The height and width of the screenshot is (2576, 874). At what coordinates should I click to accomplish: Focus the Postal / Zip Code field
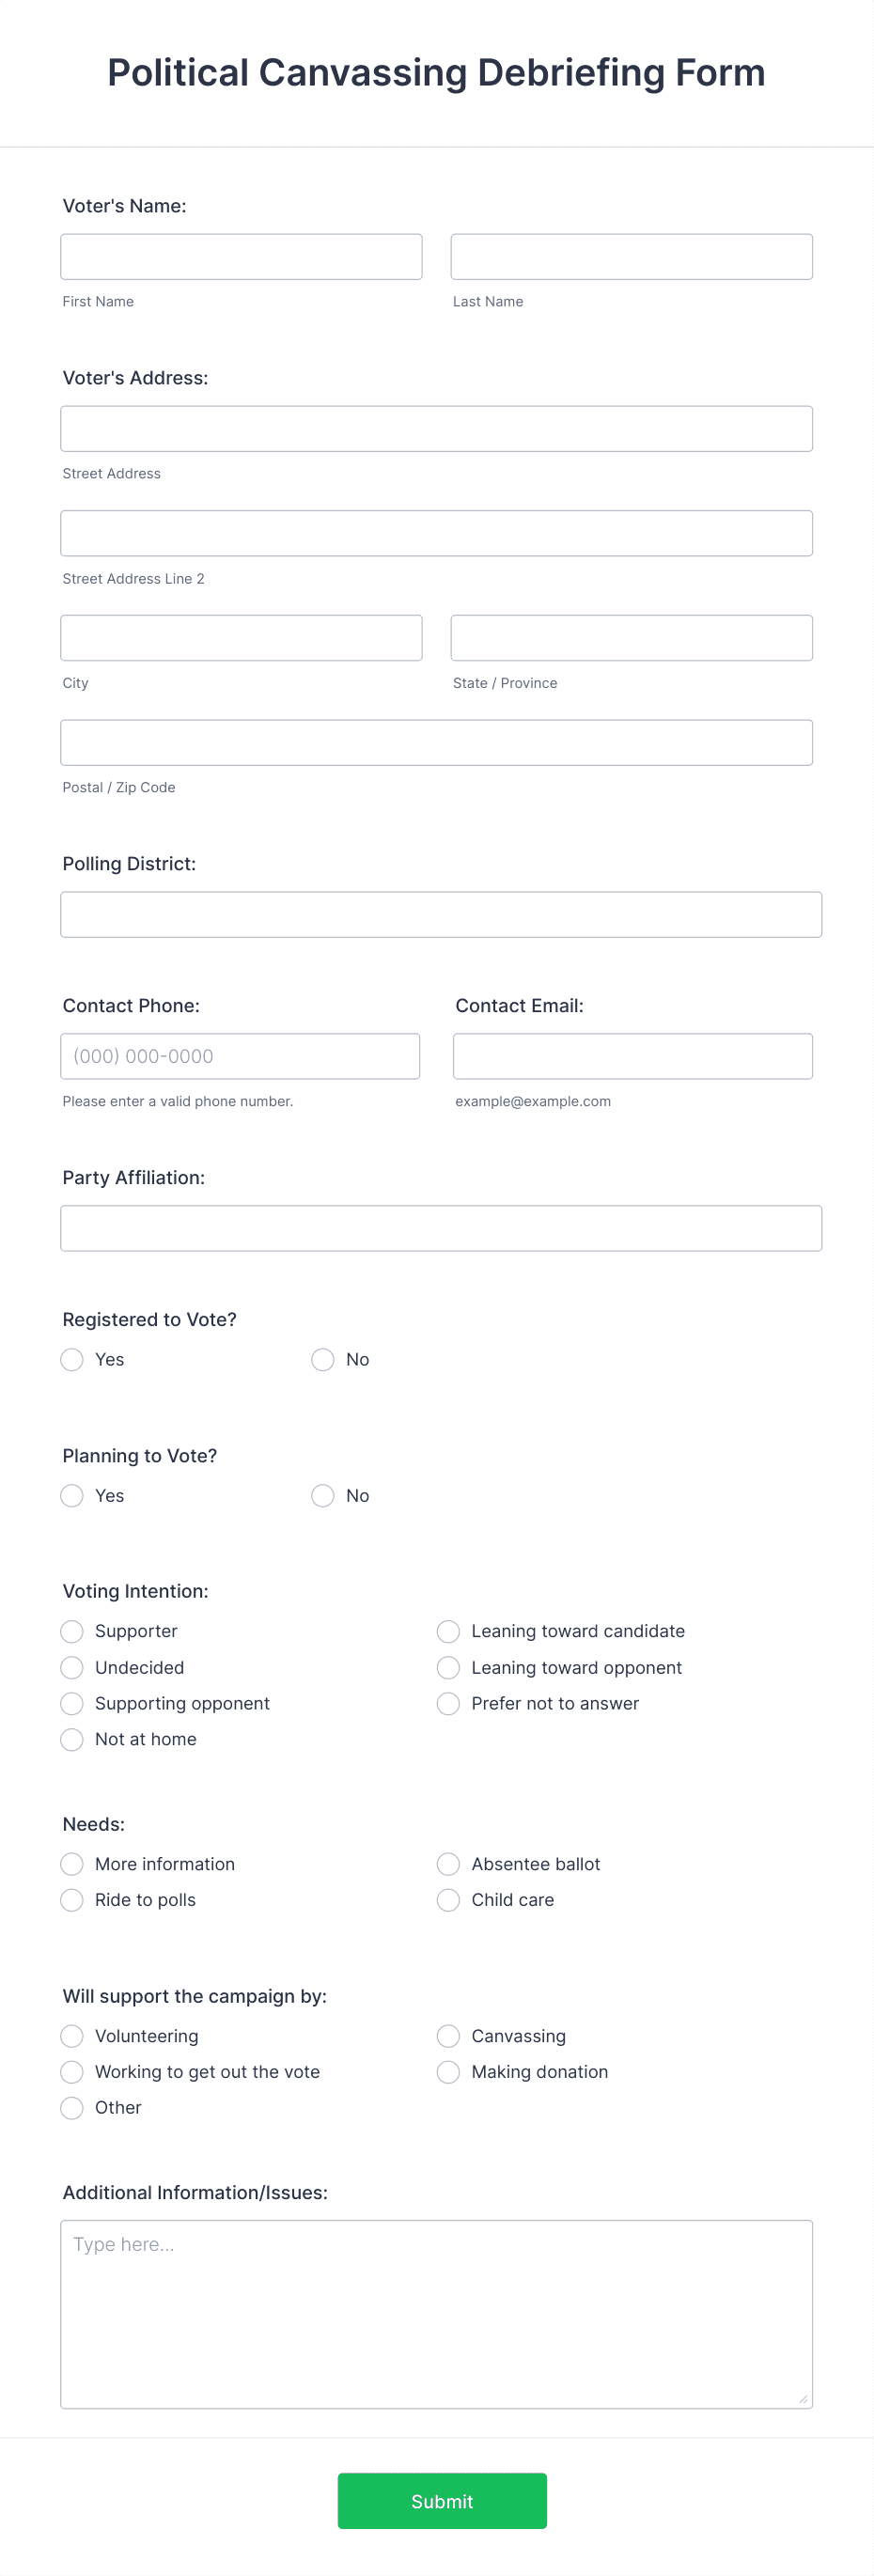[436, 743]
